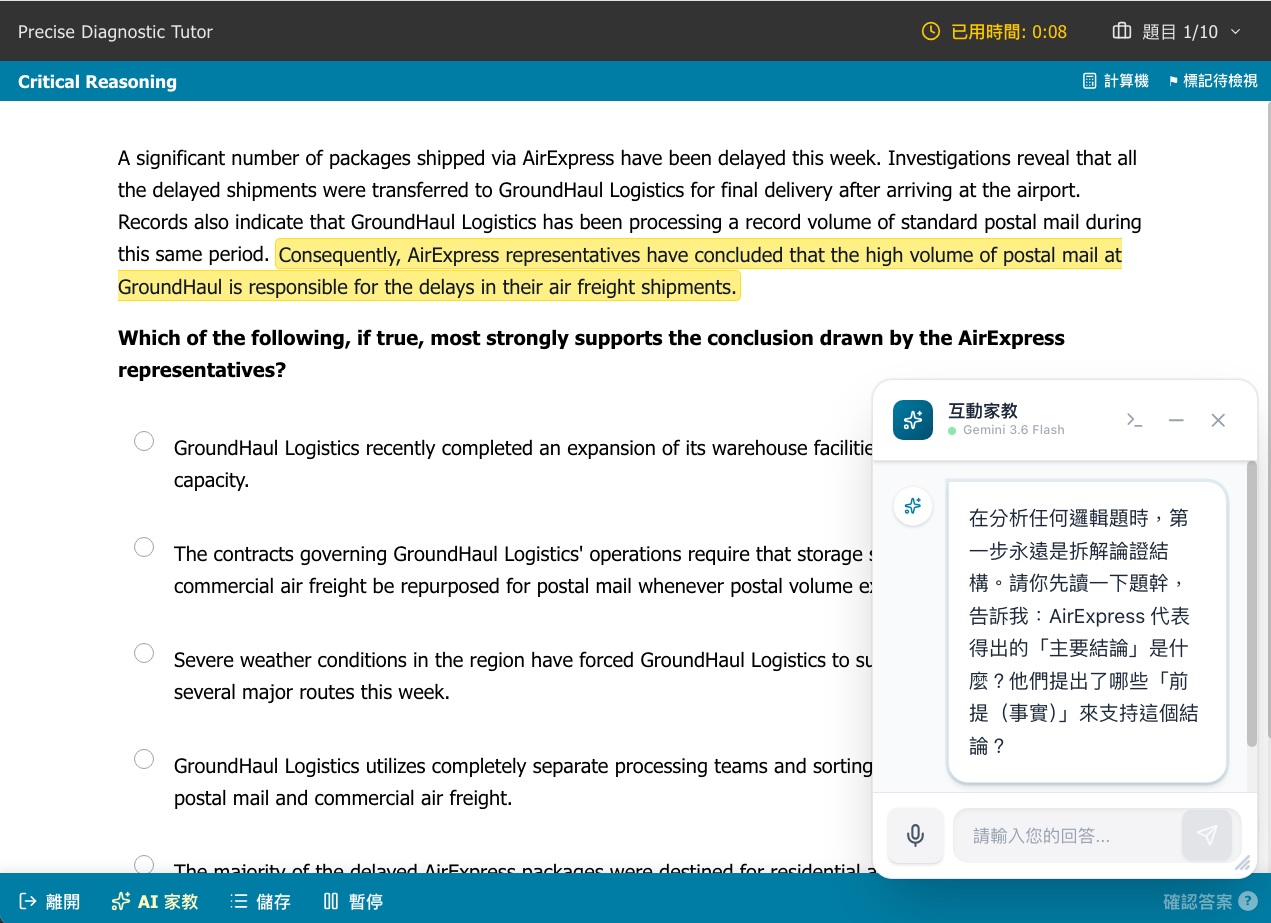Select the residential destinations answer option
The height and width of the screenshot is (923, 1271).
pyautogui.click(x=144, y=864)
